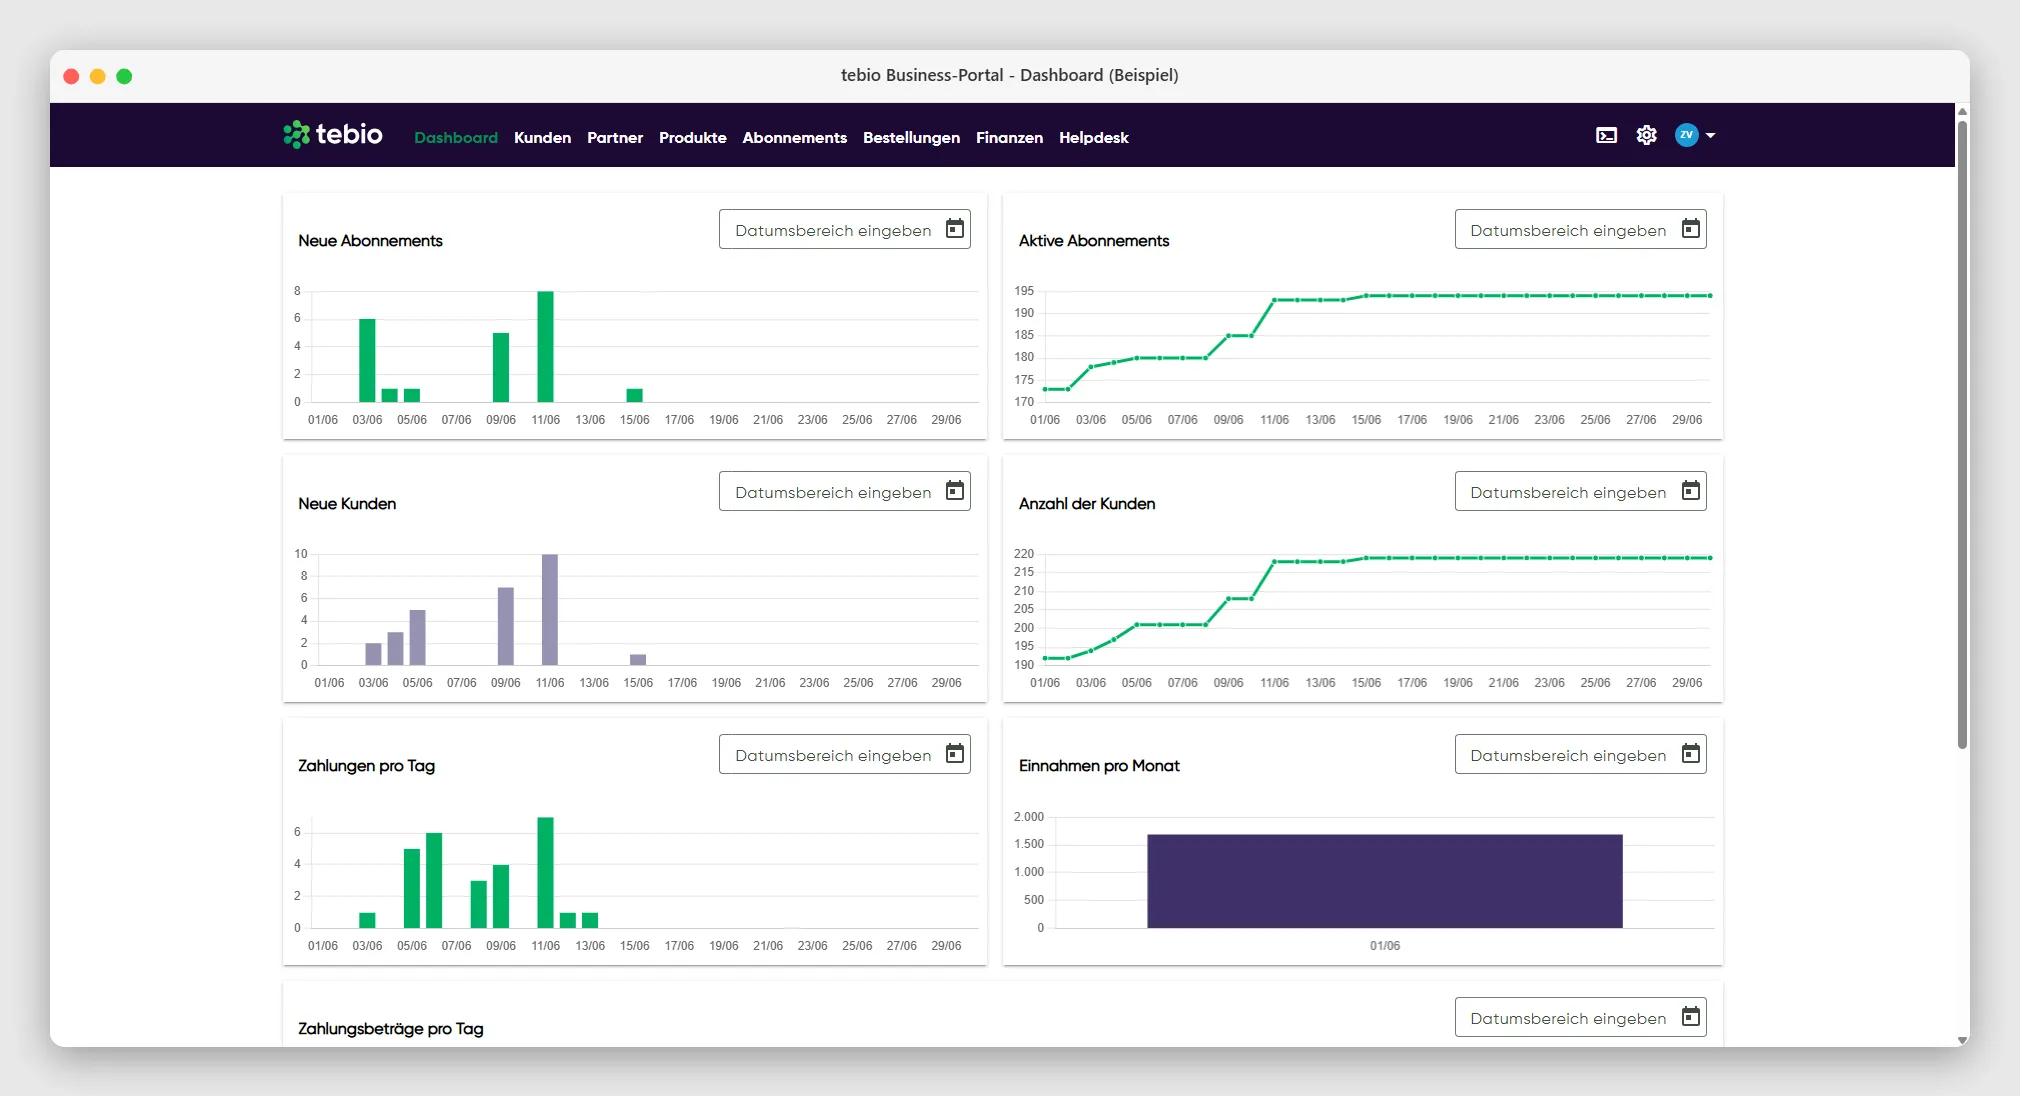Click the yellow minimize window button
2020x1096 pixels.
[x=97, y=76]
